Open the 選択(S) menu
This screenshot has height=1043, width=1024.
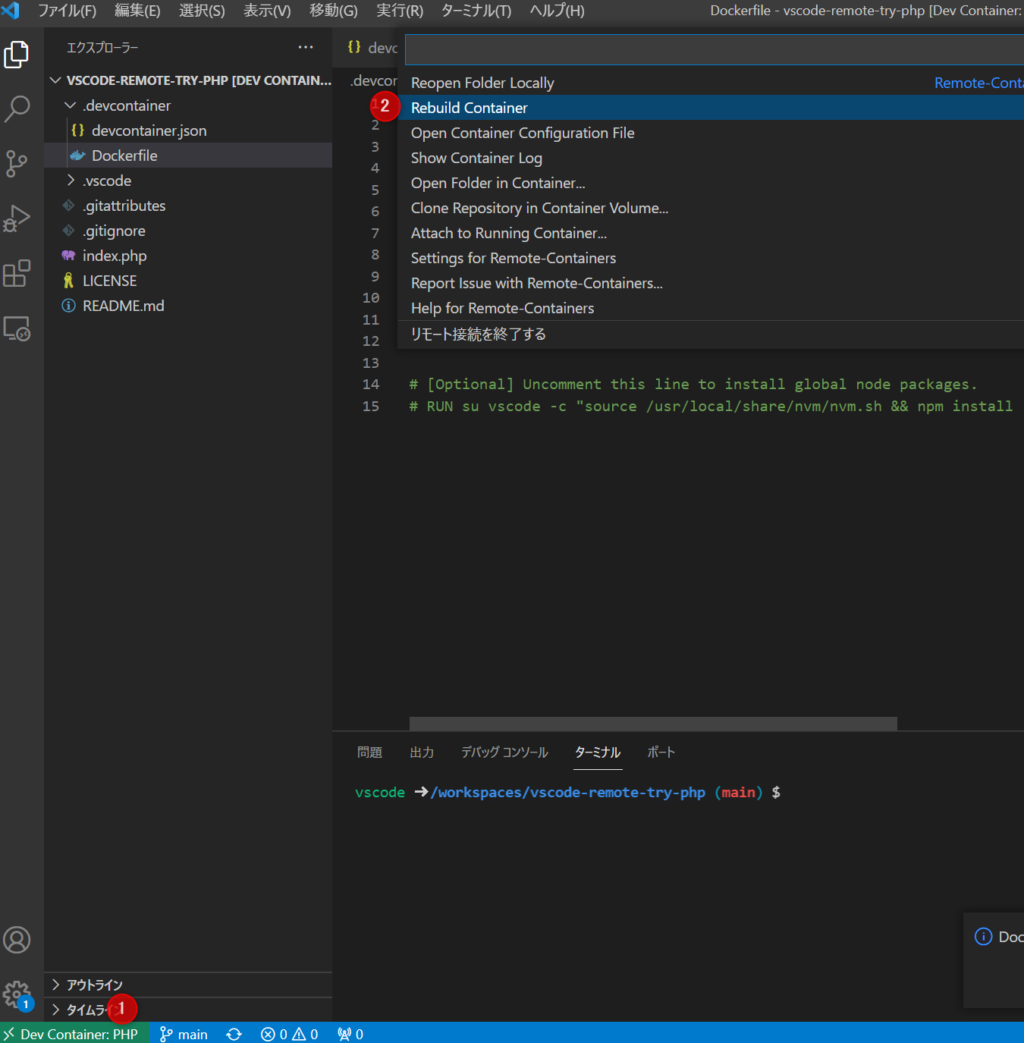point(202,11)
